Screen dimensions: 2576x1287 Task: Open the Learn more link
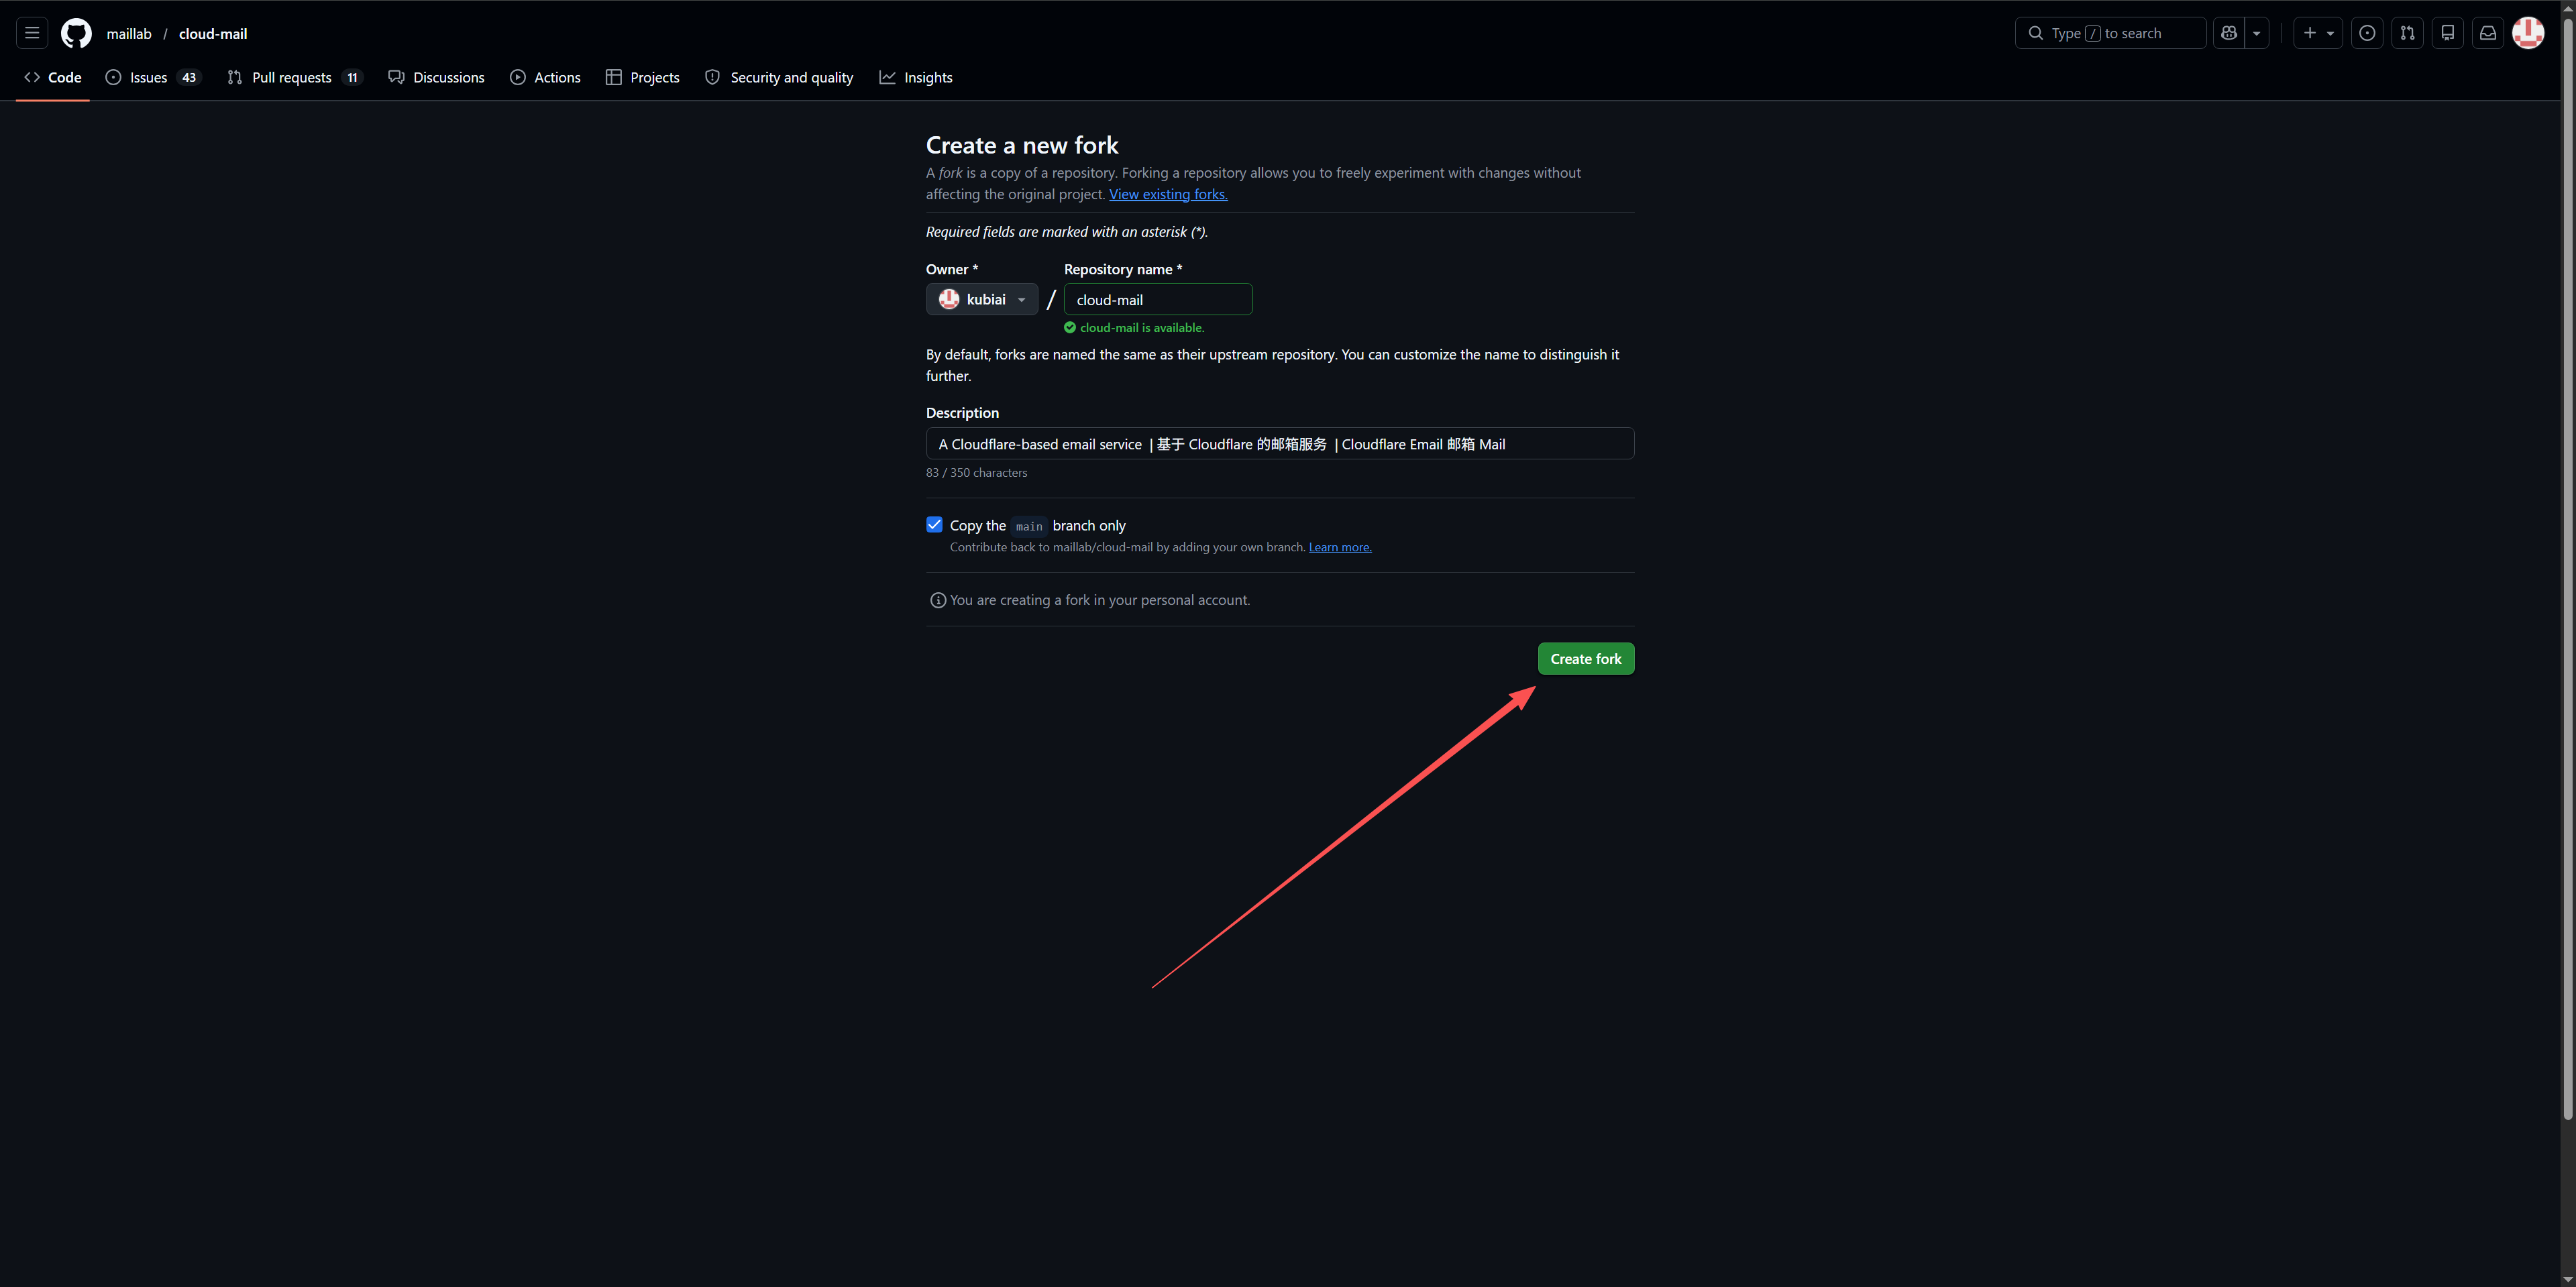pyautogui.click(x=1340, y=547)
